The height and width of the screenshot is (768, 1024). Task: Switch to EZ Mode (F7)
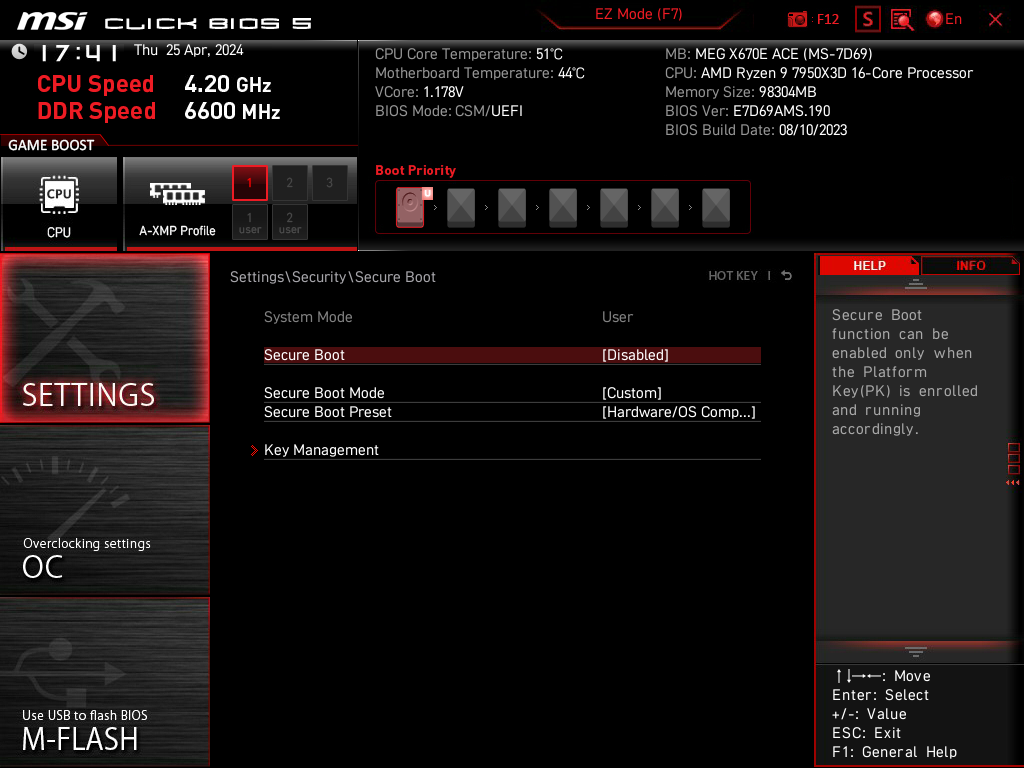coord(638,14)
